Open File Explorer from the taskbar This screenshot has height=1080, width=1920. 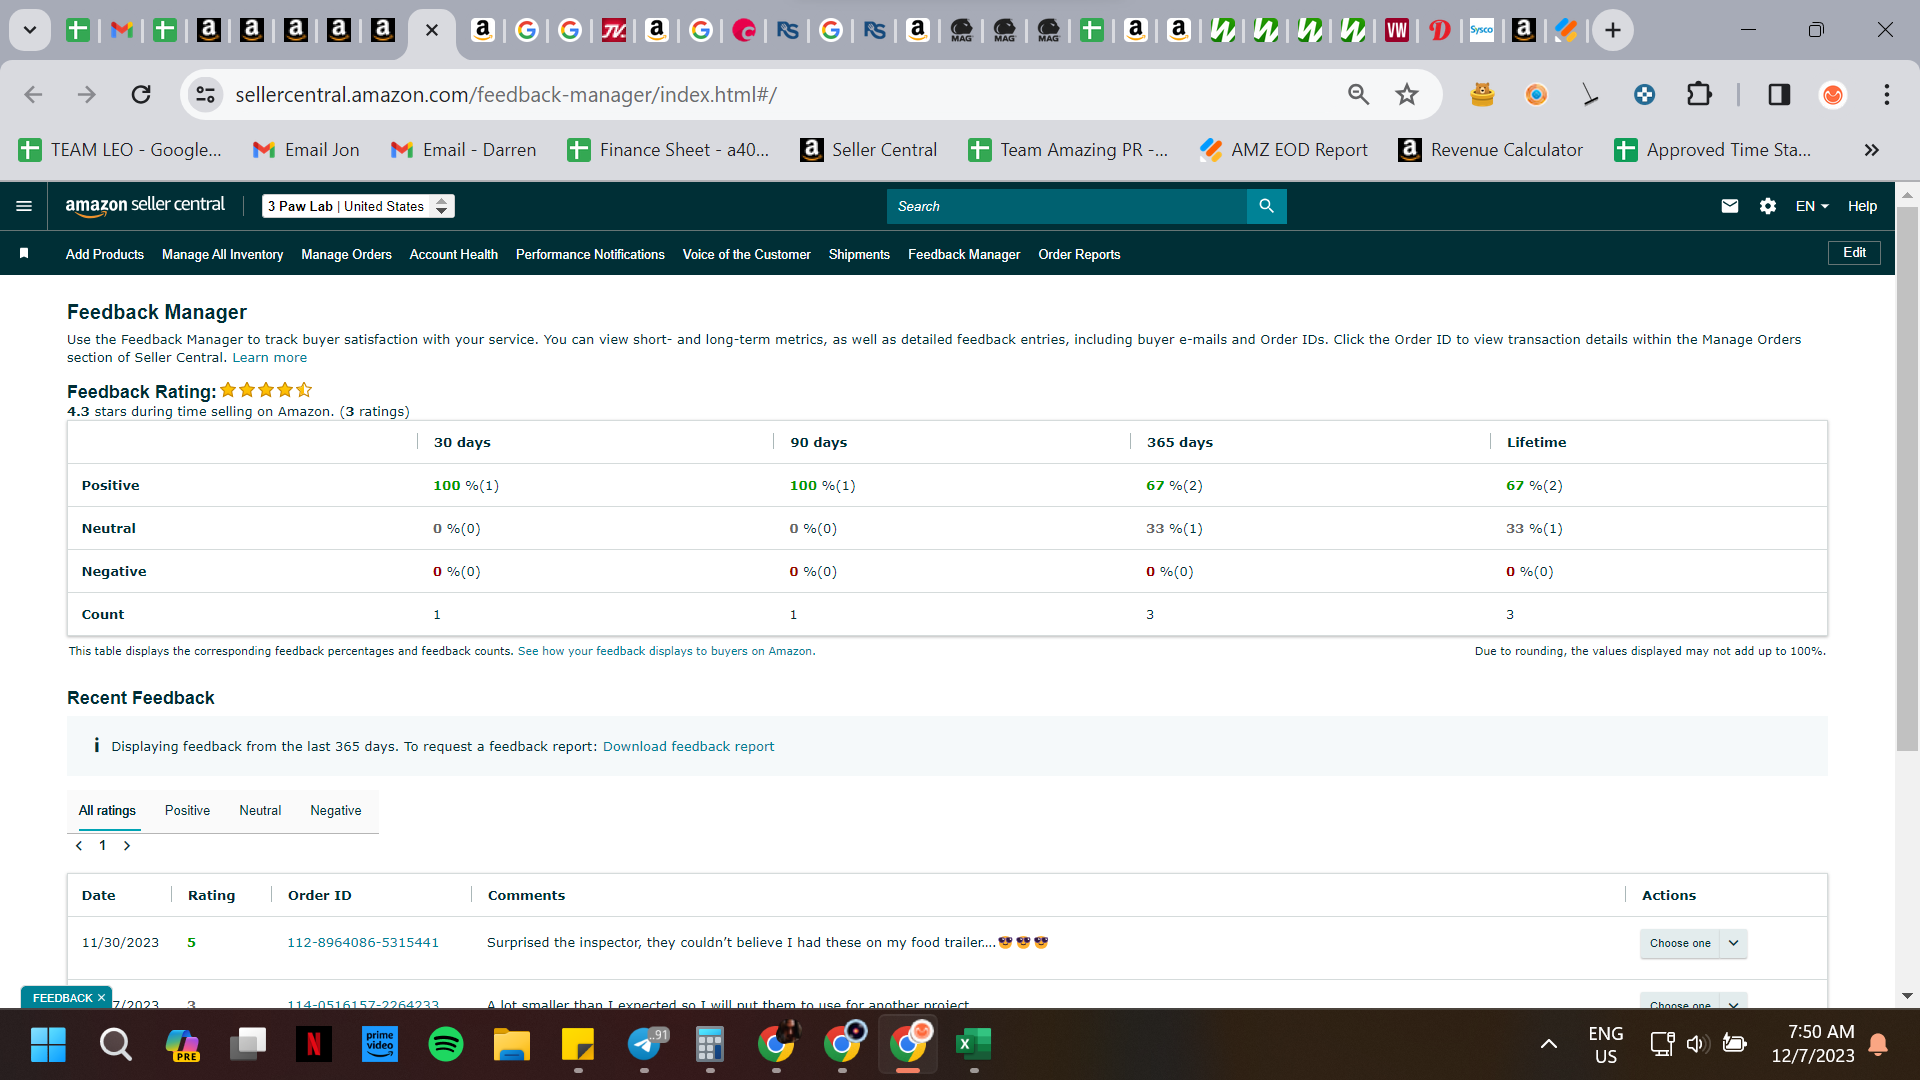click(x=511, y=1044)
